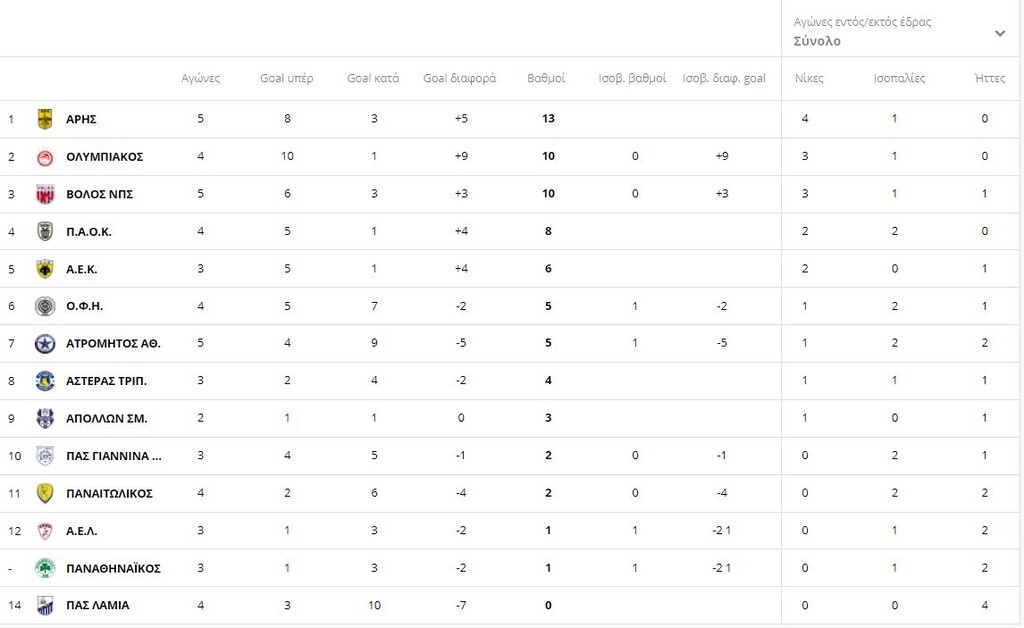
Task: Click the ΟΛΥΜΠΙΑΚΟΣ team logo
Action: 44,157
